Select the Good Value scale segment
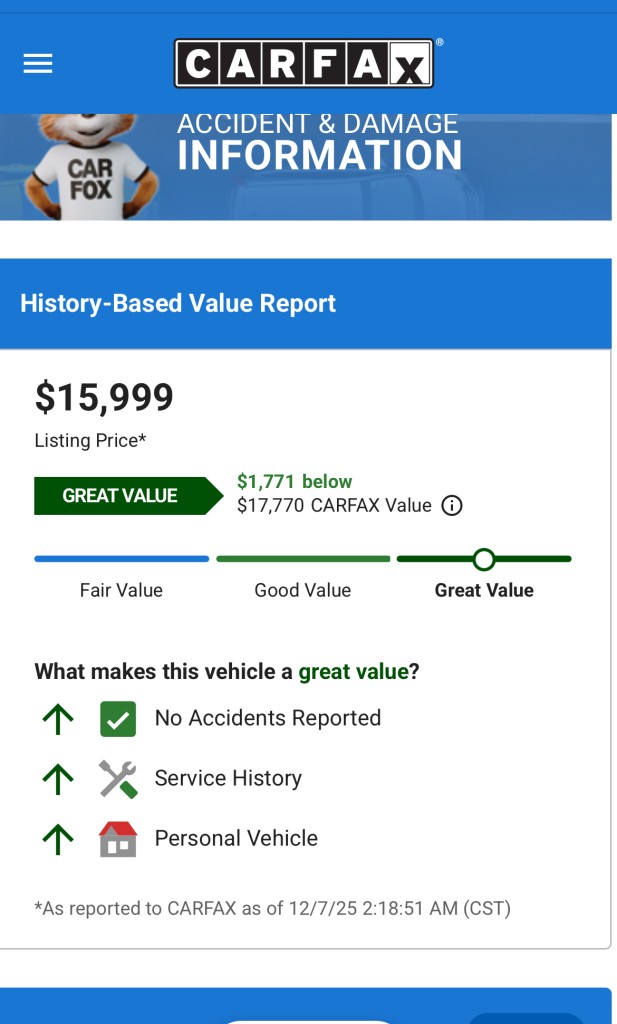Image resolution: width=617 pixels, height=1024 pixels. click(303, 559)
